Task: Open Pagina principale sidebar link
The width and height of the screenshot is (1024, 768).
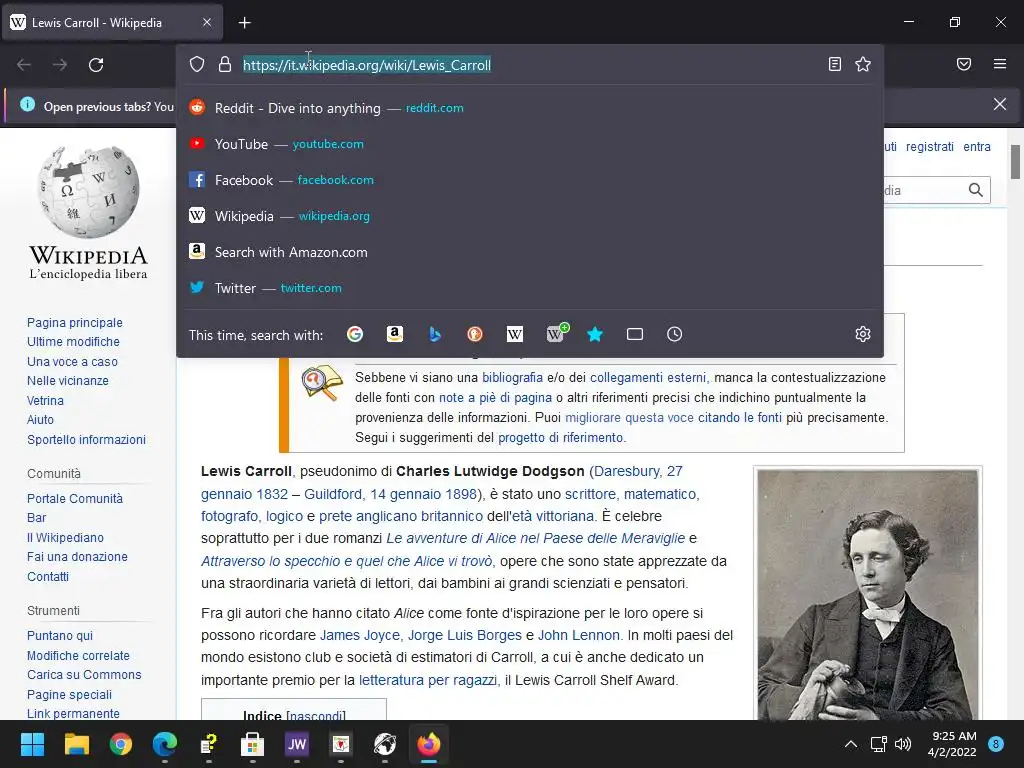Action: point(74,323)
